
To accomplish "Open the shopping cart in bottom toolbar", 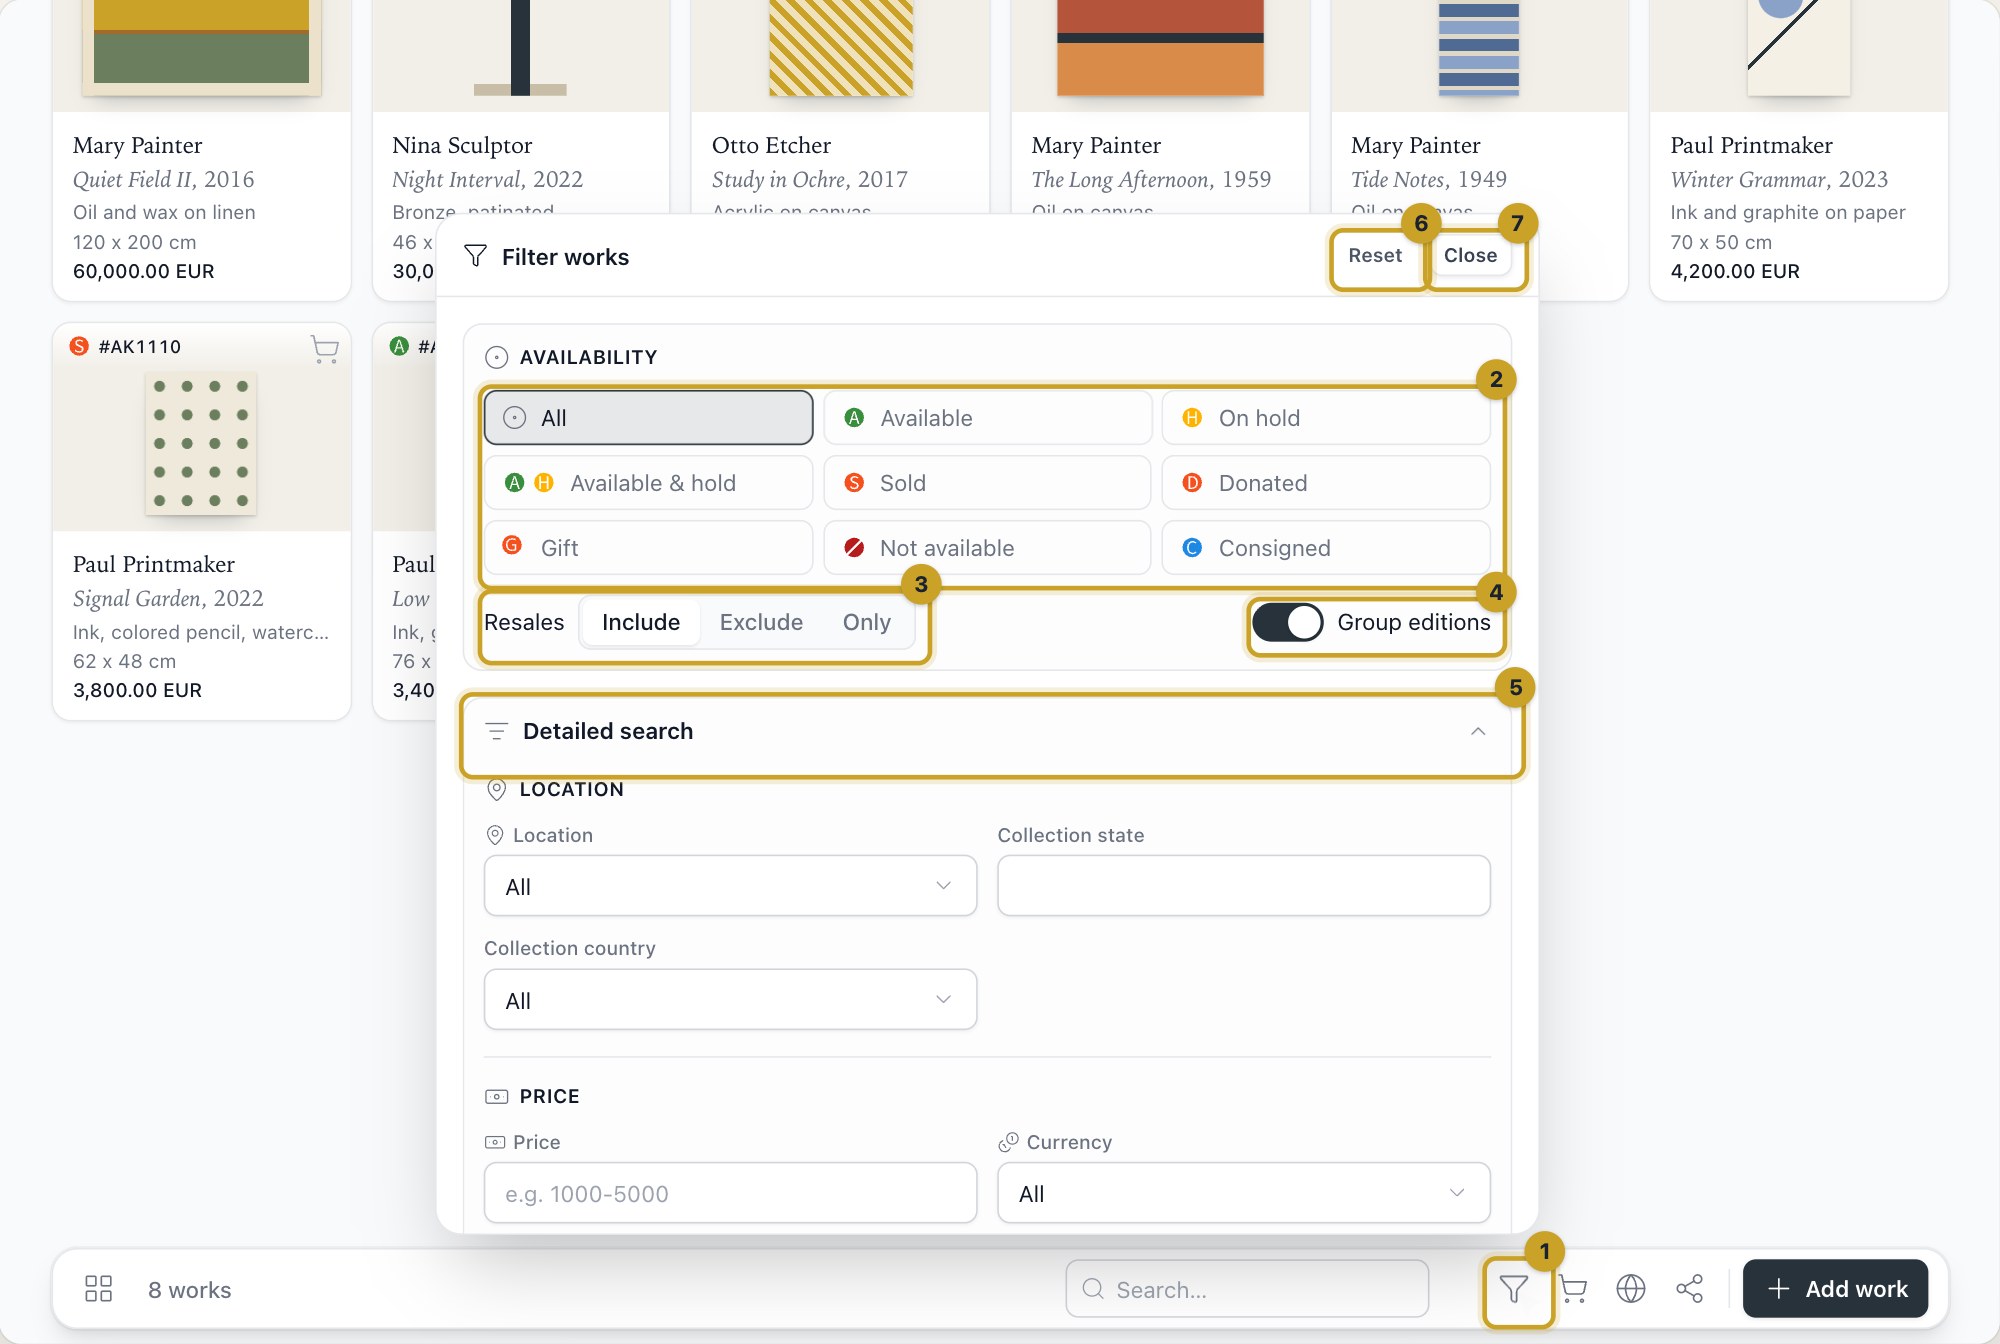I will click(1573, 1289).
